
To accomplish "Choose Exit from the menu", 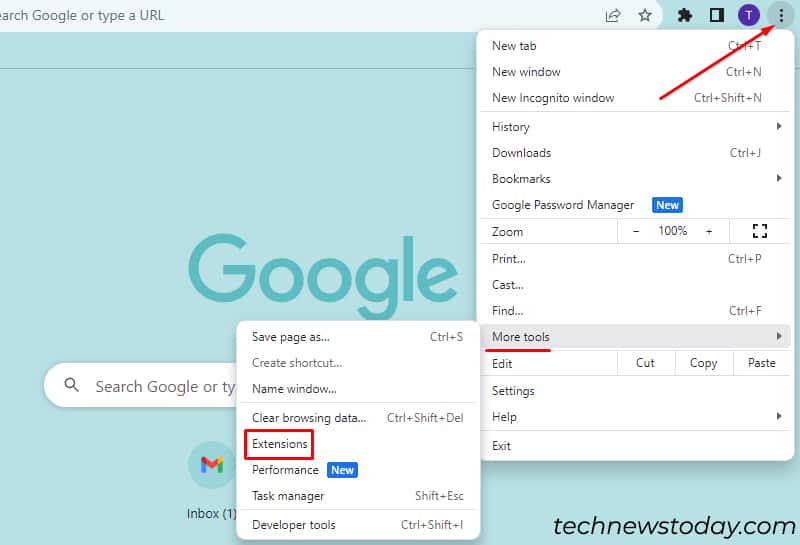I will pyautogui.click(x=635, y=445).
